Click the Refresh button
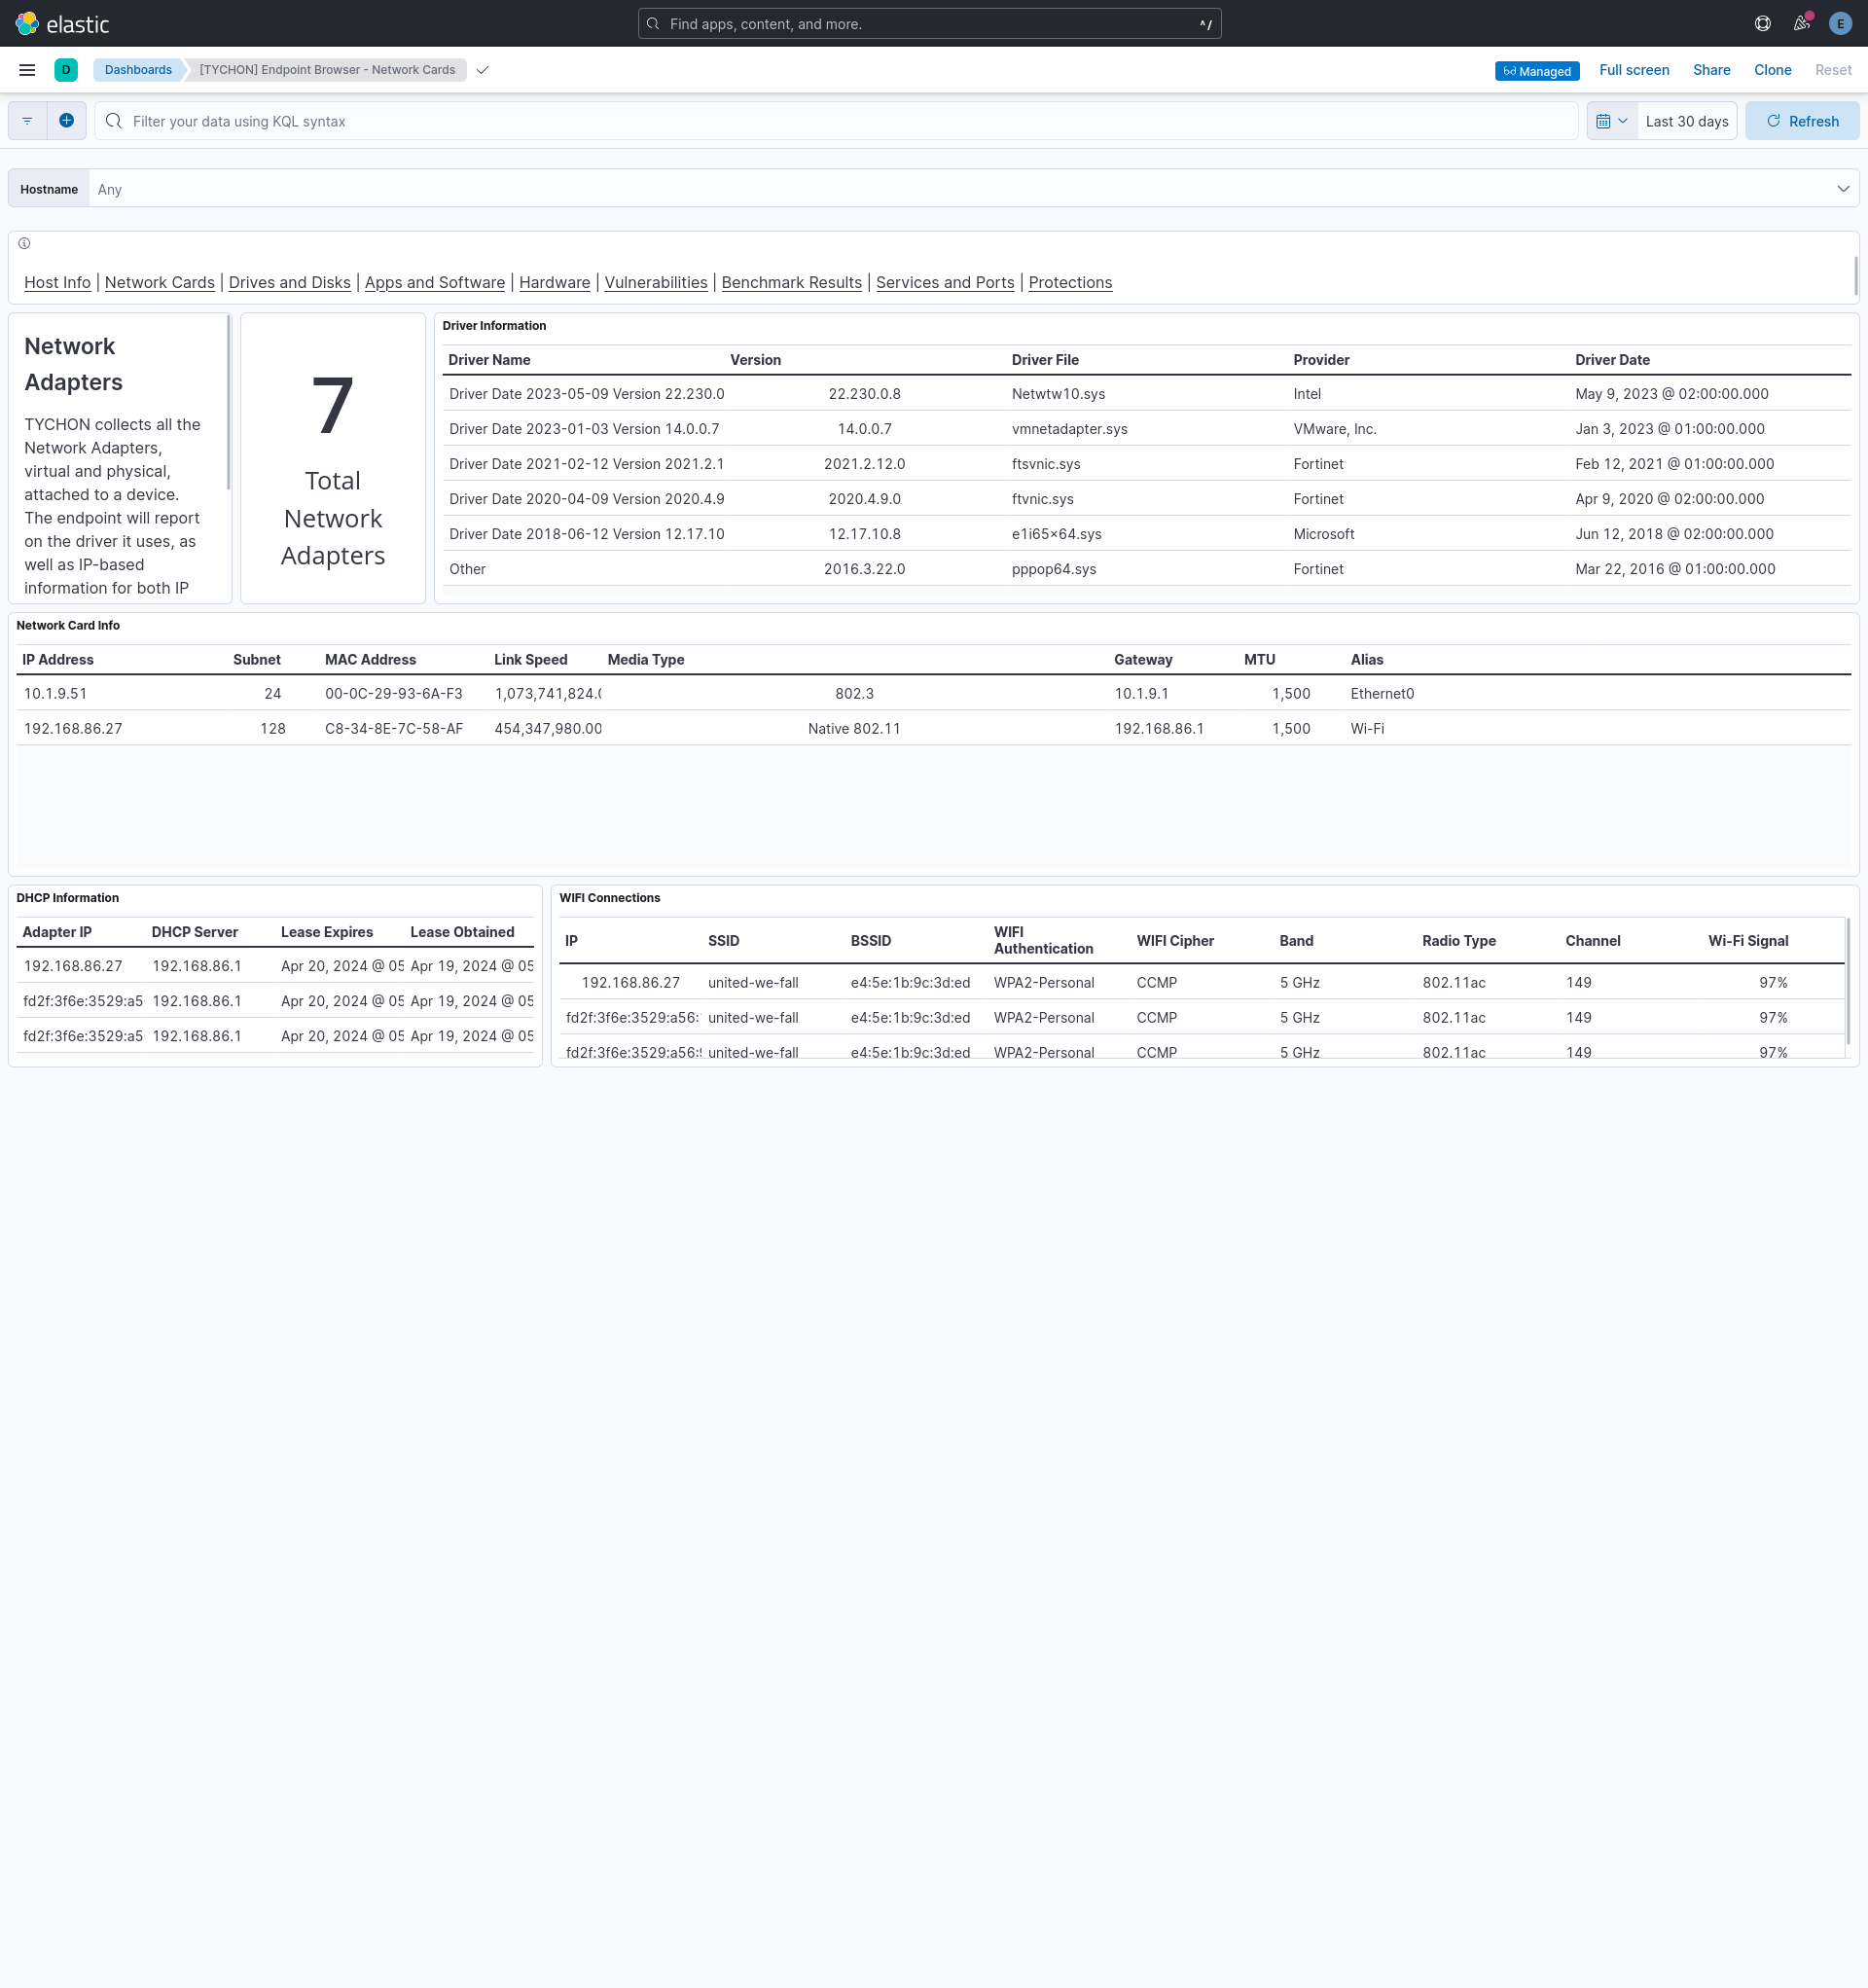Image resolution: width=1868 pixels, height=1988 pixels. tap(1802, 121)
